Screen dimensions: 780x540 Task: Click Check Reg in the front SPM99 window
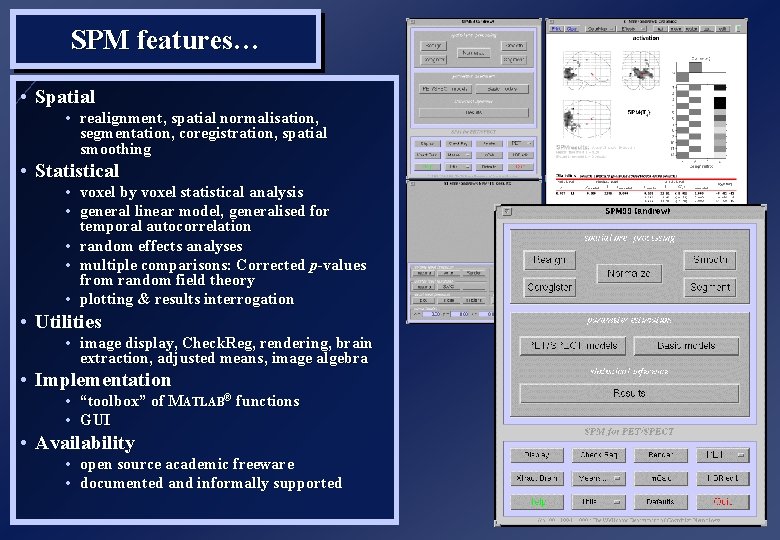tap(598, 454)
